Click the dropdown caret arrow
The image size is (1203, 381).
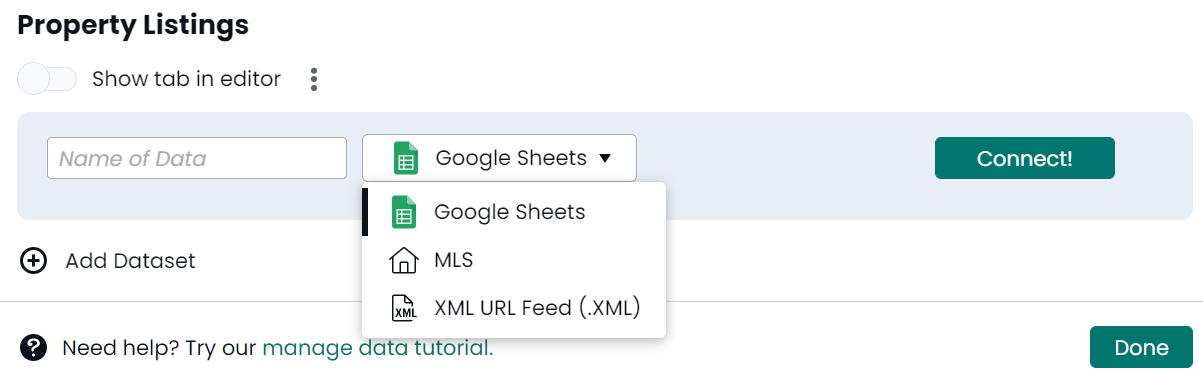pyautogui.click(x=605, y=158)
